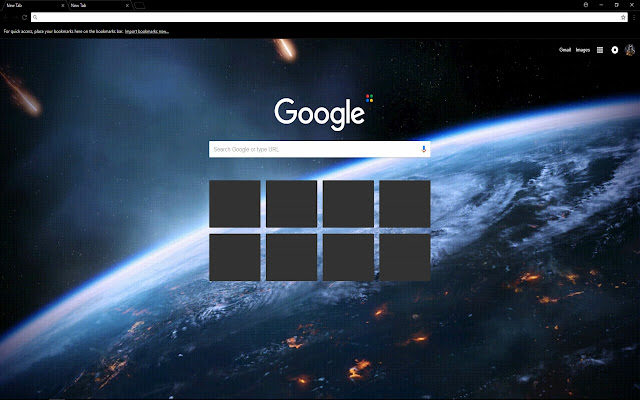Open Google notifications bell icon
Viewport: 640px width, 400px height.
pos(615,50)
